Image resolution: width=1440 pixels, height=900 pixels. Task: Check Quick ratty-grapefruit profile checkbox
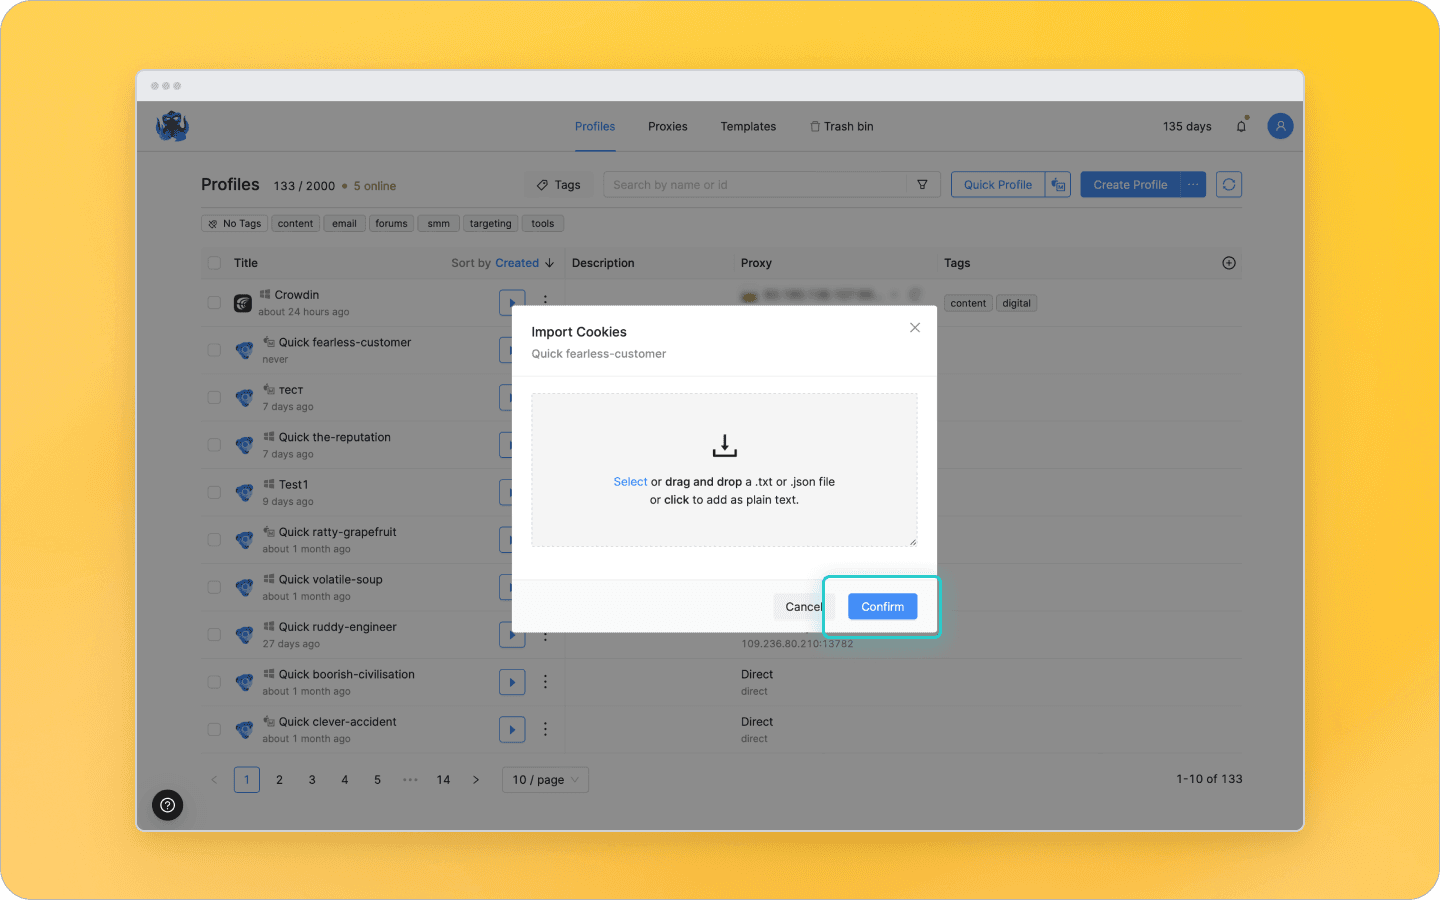214,540
